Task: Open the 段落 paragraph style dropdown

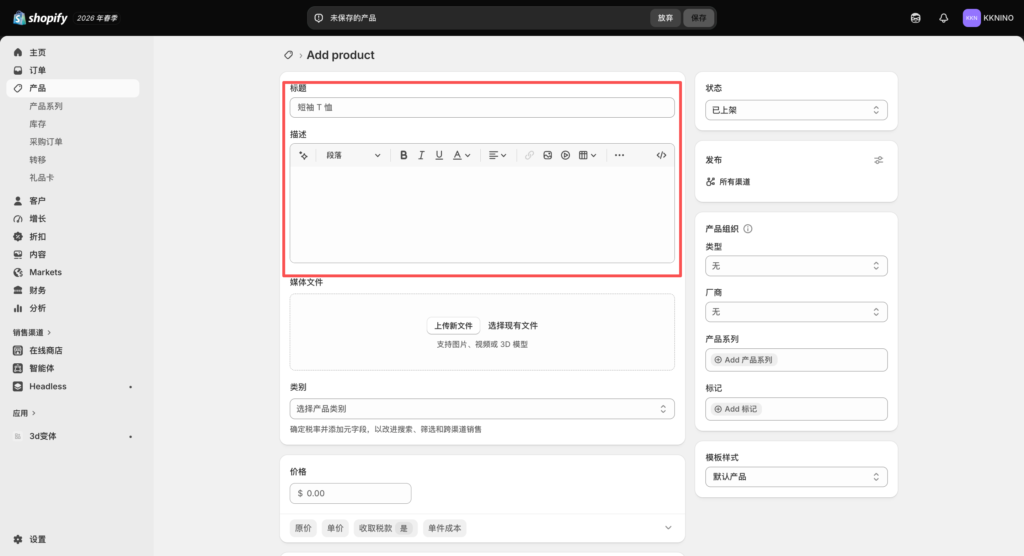Action: (x=353, y=155)
